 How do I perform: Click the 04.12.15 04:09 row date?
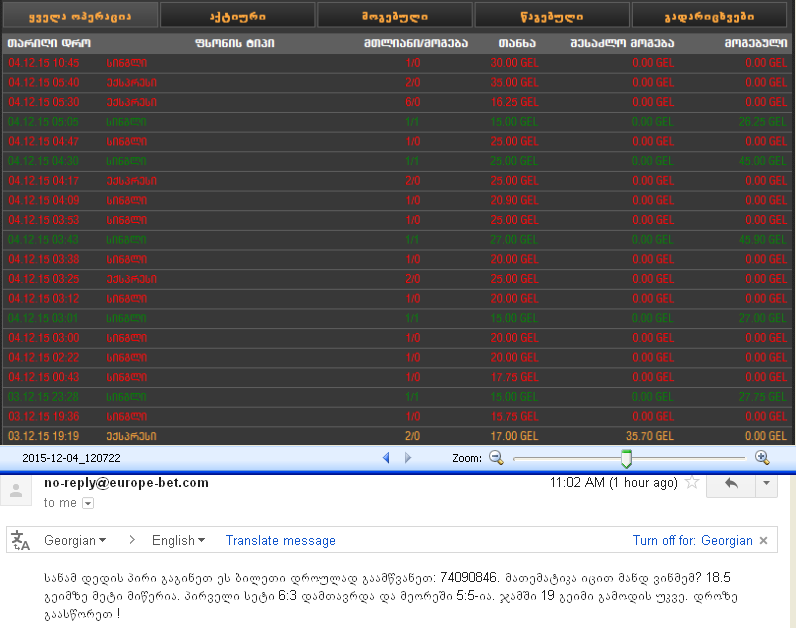coord(44,200)
